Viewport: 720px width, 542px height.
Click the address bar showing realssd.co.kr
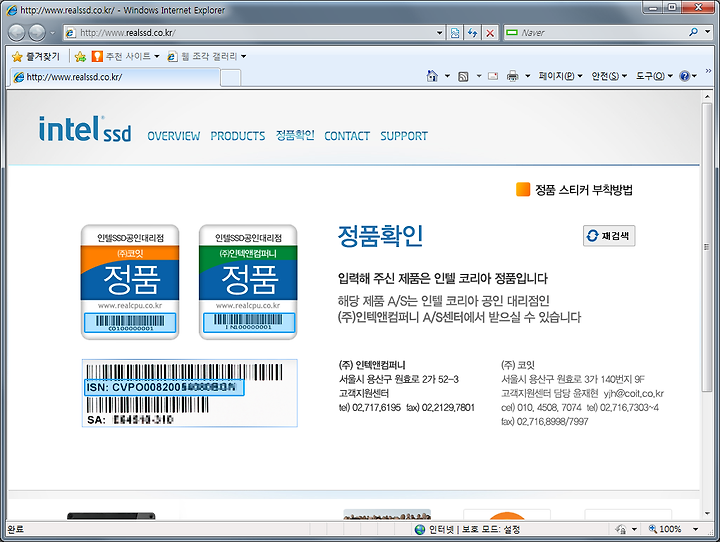pos(250,33)
